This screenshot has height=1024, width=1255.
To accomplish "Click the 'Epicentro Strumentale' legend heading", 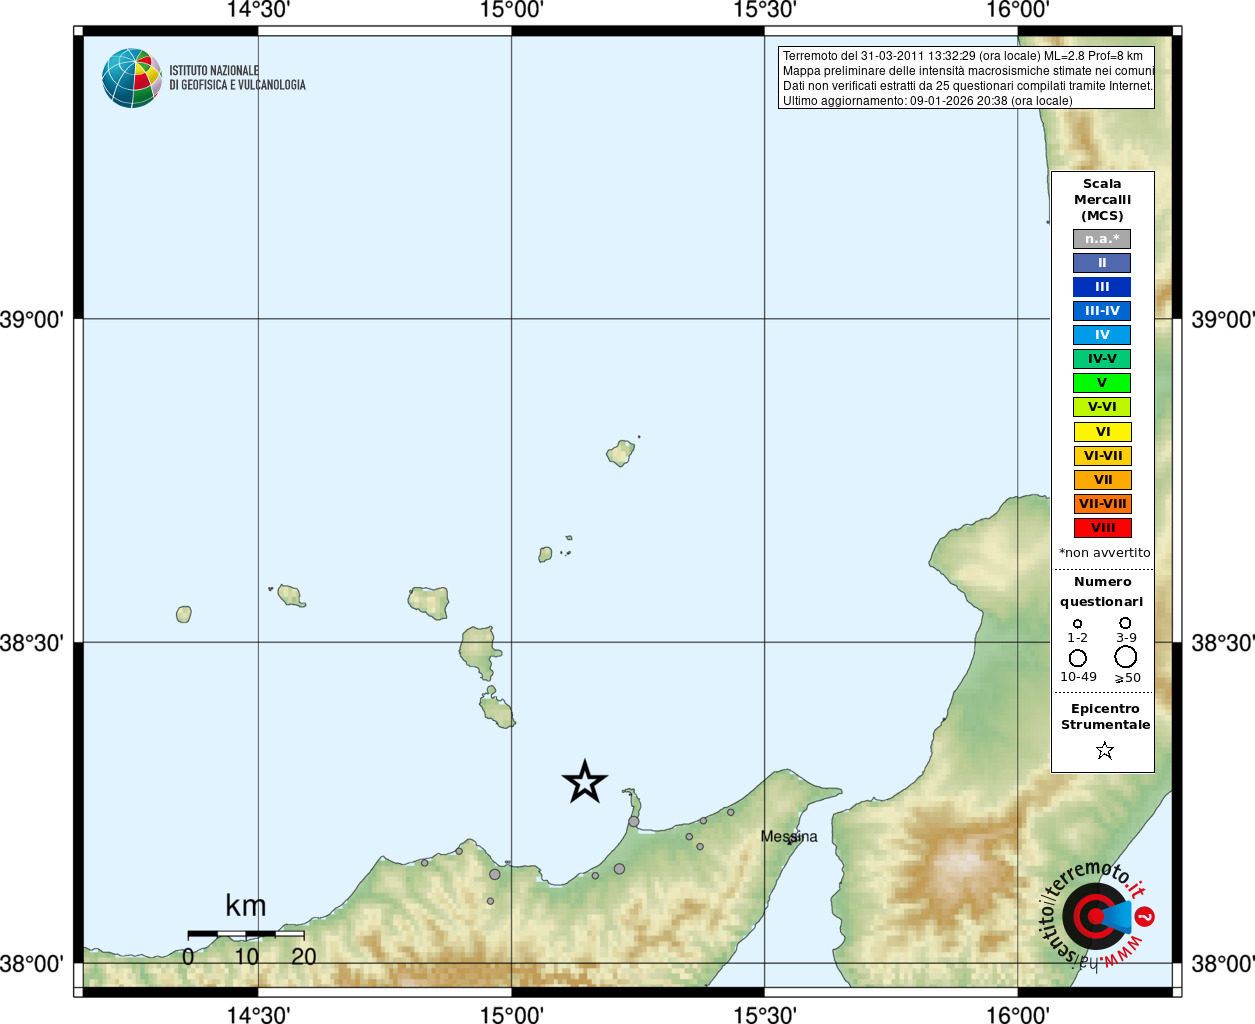I will click(x=1105, y=717).
